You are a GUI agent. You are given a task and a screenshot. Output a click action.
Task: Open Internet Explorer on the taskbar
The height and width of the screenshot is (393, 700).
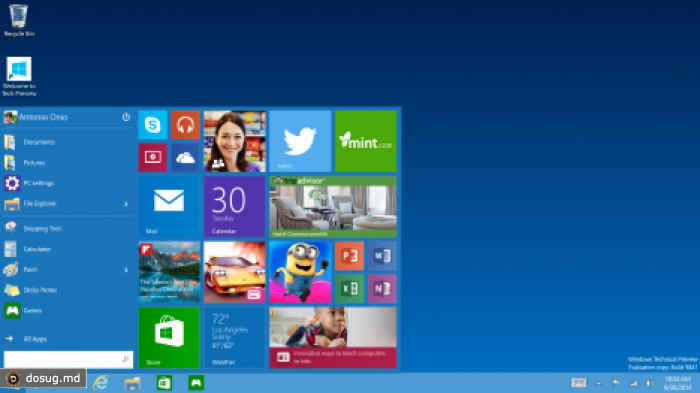coord(101,383)
